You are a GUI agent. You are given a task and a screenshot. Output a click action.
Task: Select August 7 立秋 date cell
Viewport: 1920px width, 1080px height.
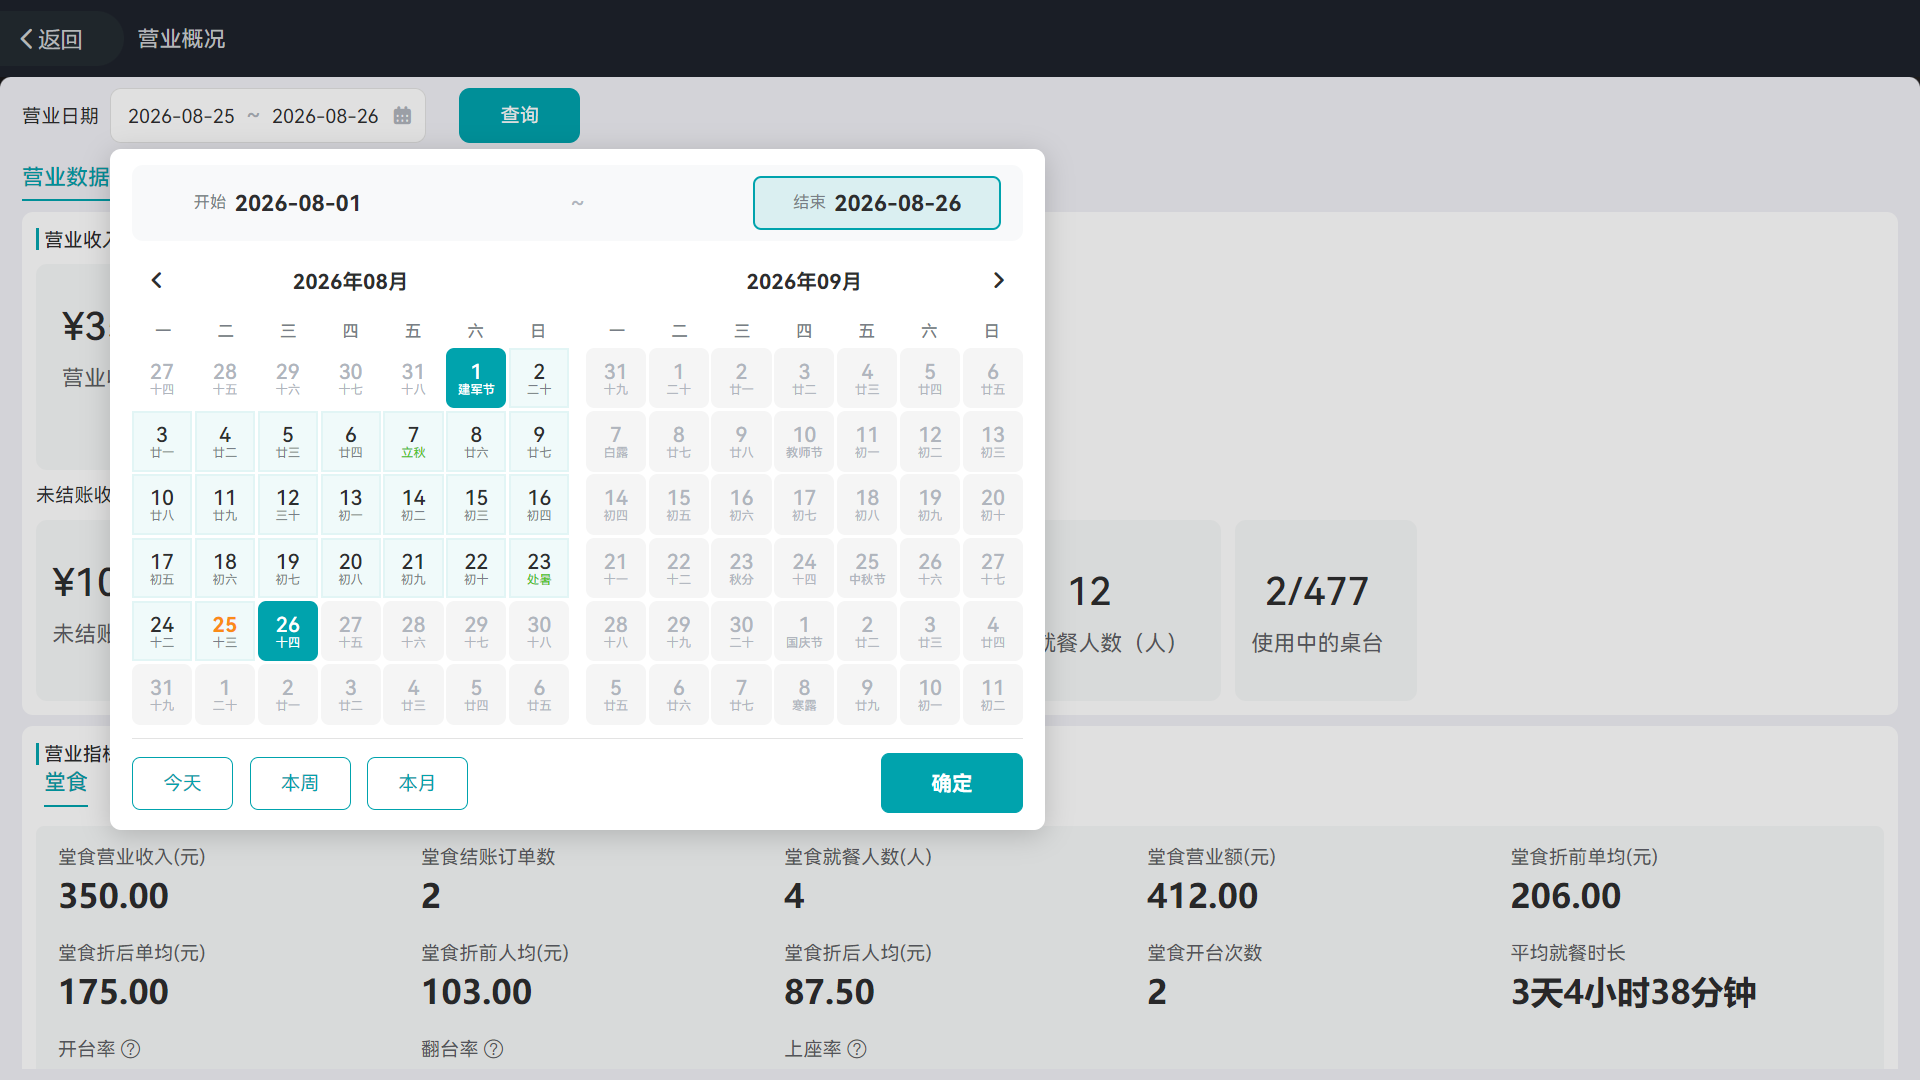[413, 441]
